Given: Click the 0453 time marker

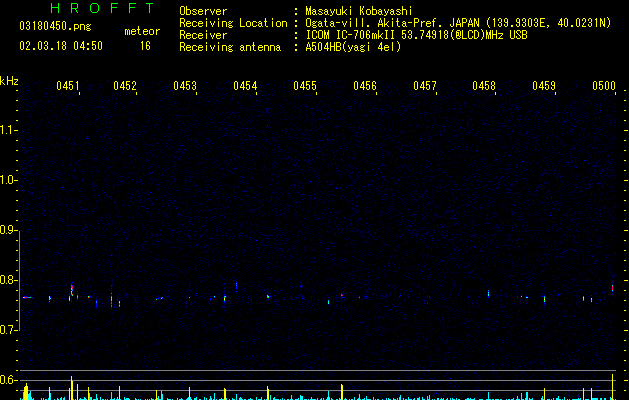Looking at the screenshot, I should click(185, 86).
